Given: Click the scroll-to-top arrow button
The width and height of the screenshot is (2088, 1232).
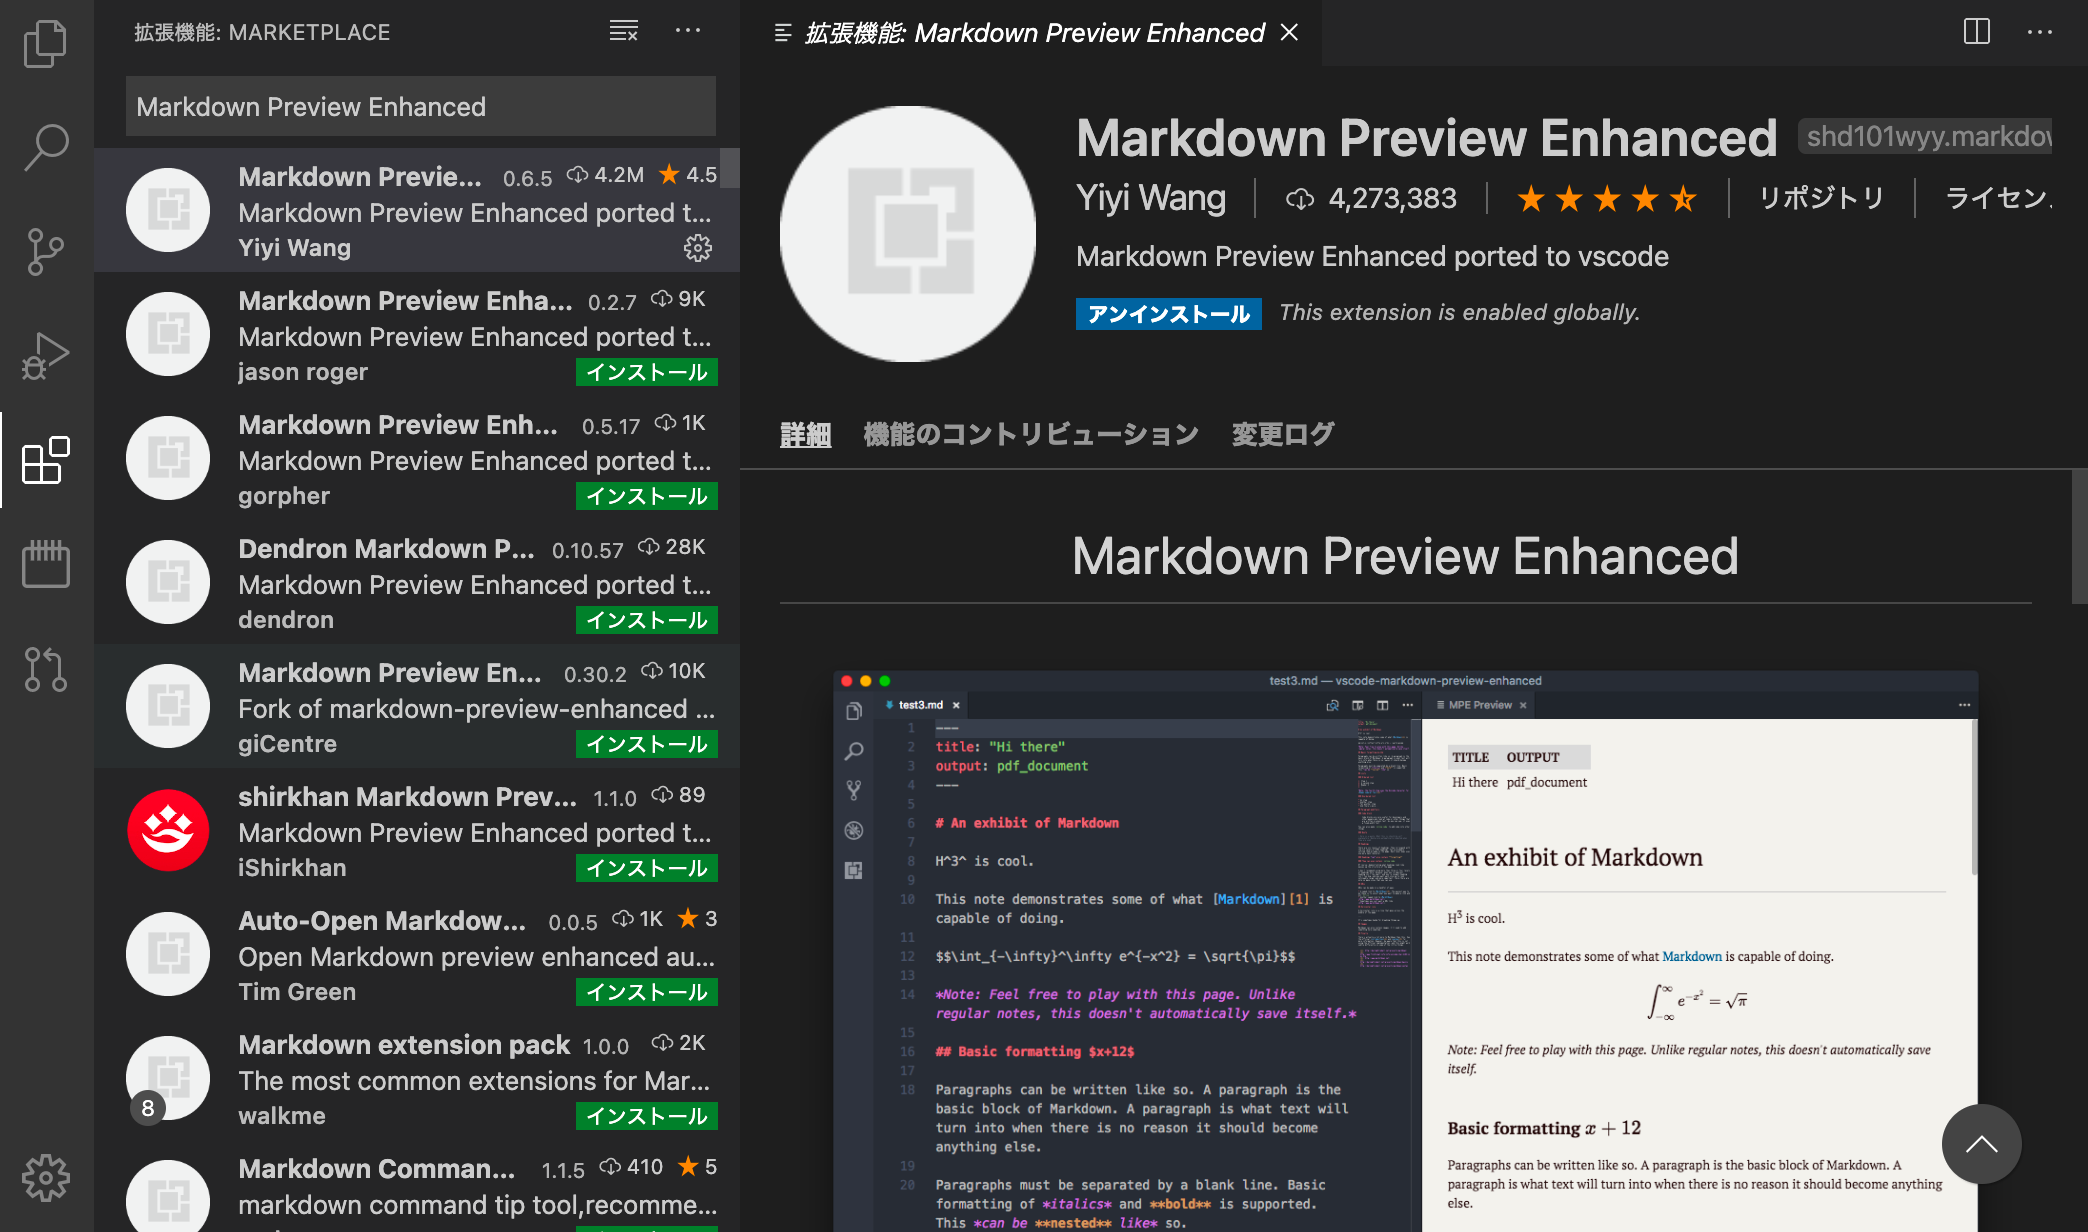Looking at the screenshot, I should (x=1981, y=1144).
